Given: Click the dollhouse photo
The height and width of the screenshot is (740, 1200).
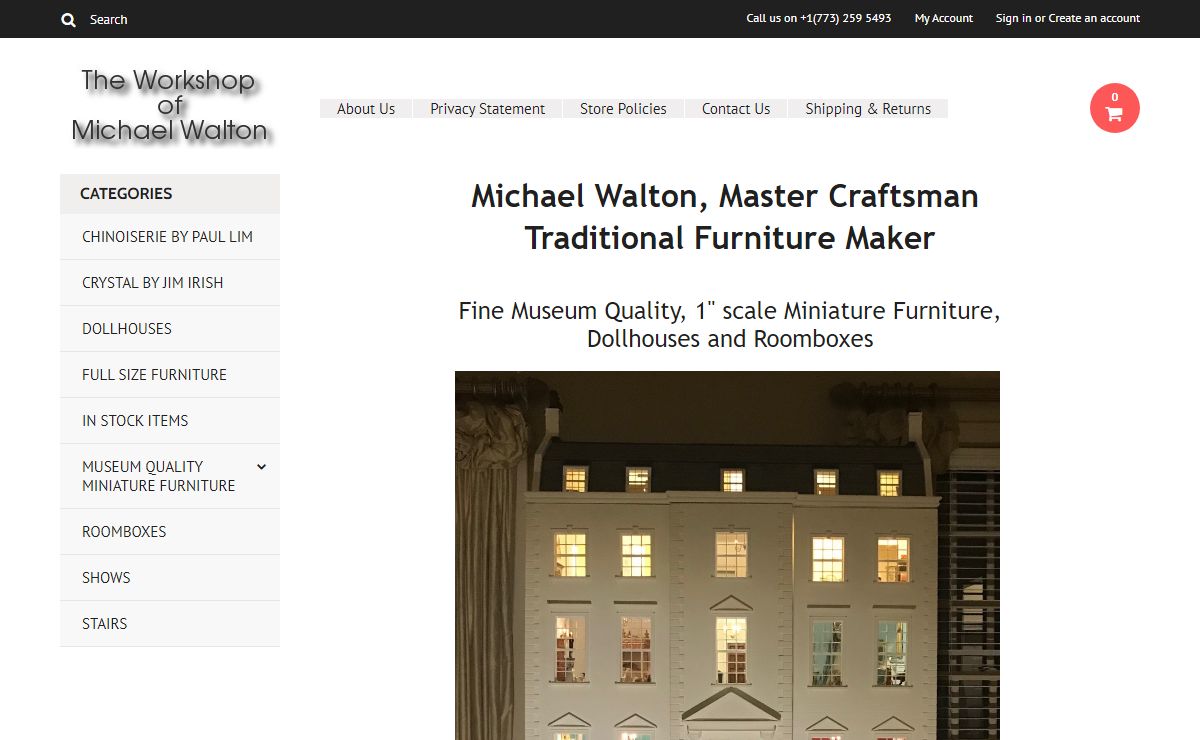Looking at the screenshot, I should 727,556.
